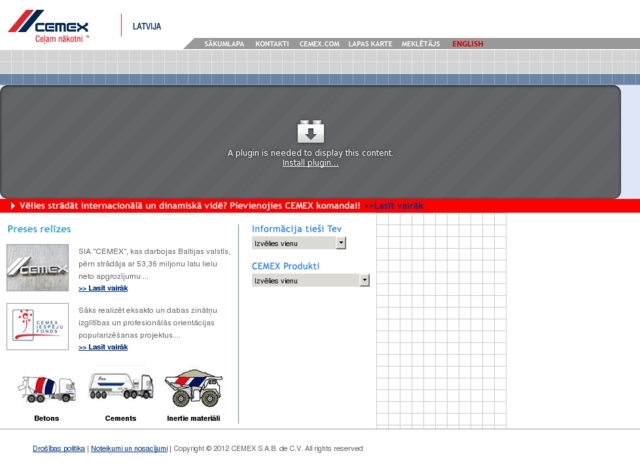Expand the Informācija tieši Tev dropdown

(298, 243)
